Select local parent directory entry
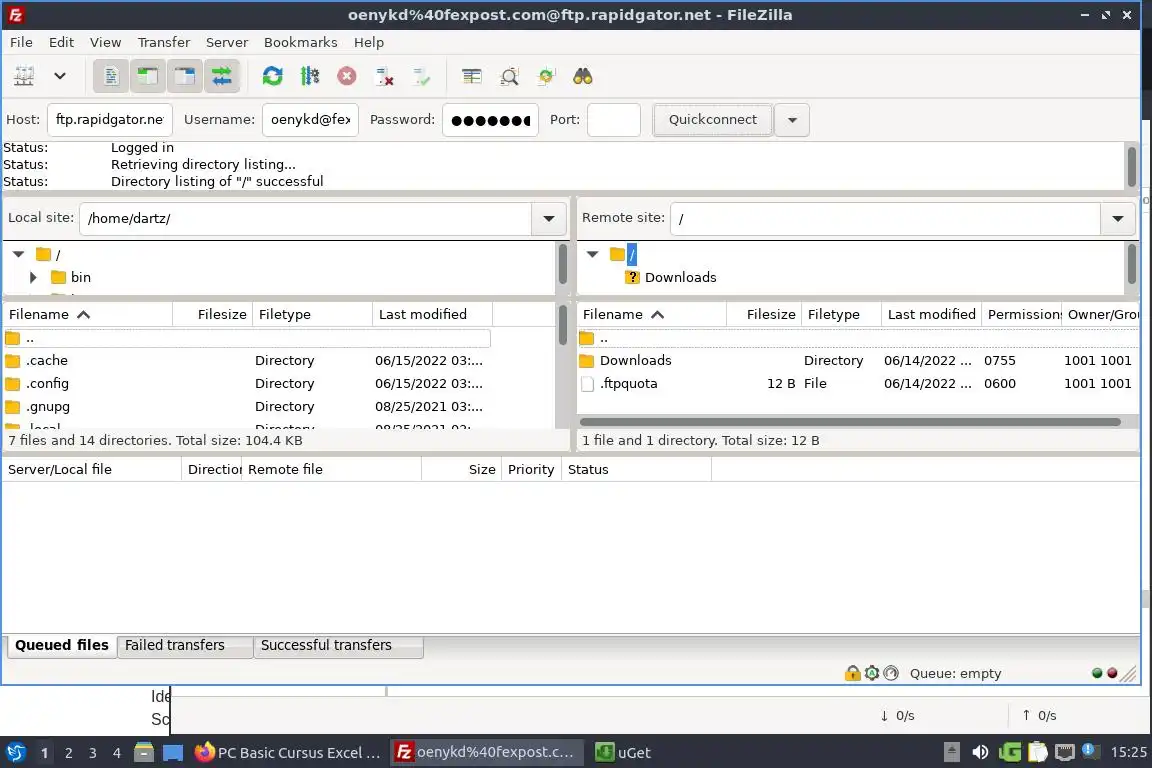The height and width of the screenshot is (768, 1152). 247,338
